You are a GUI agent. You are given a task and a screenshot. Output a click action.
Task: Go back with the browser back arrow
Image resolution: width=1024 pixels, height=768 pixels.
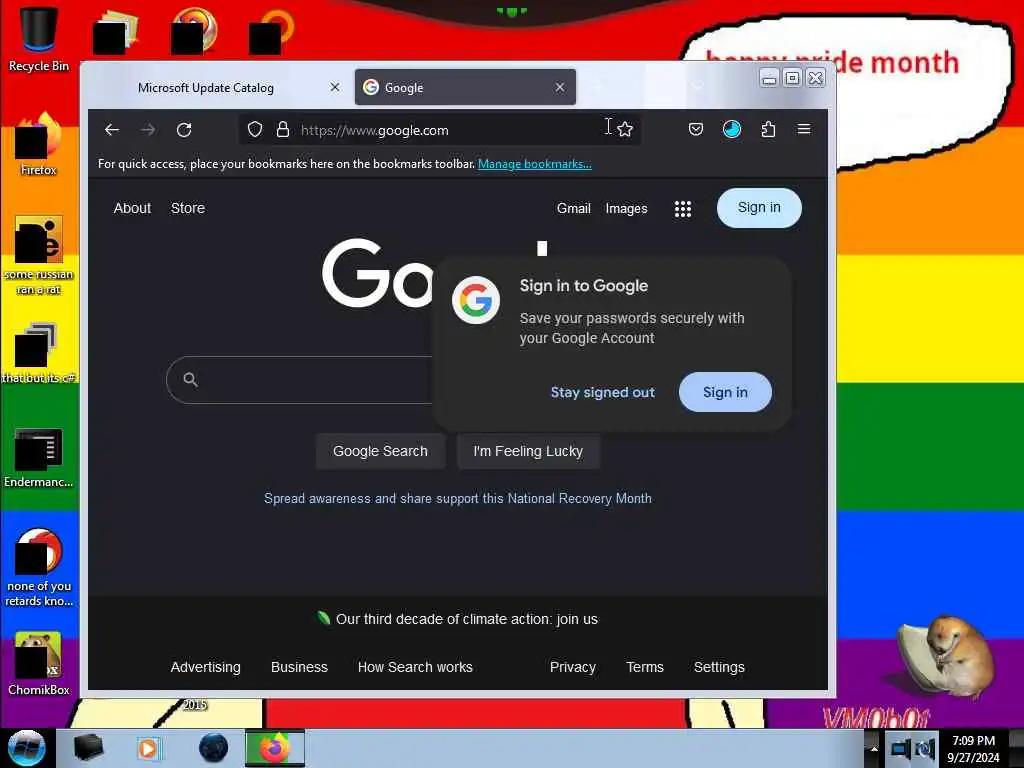[x=112, y=129]
